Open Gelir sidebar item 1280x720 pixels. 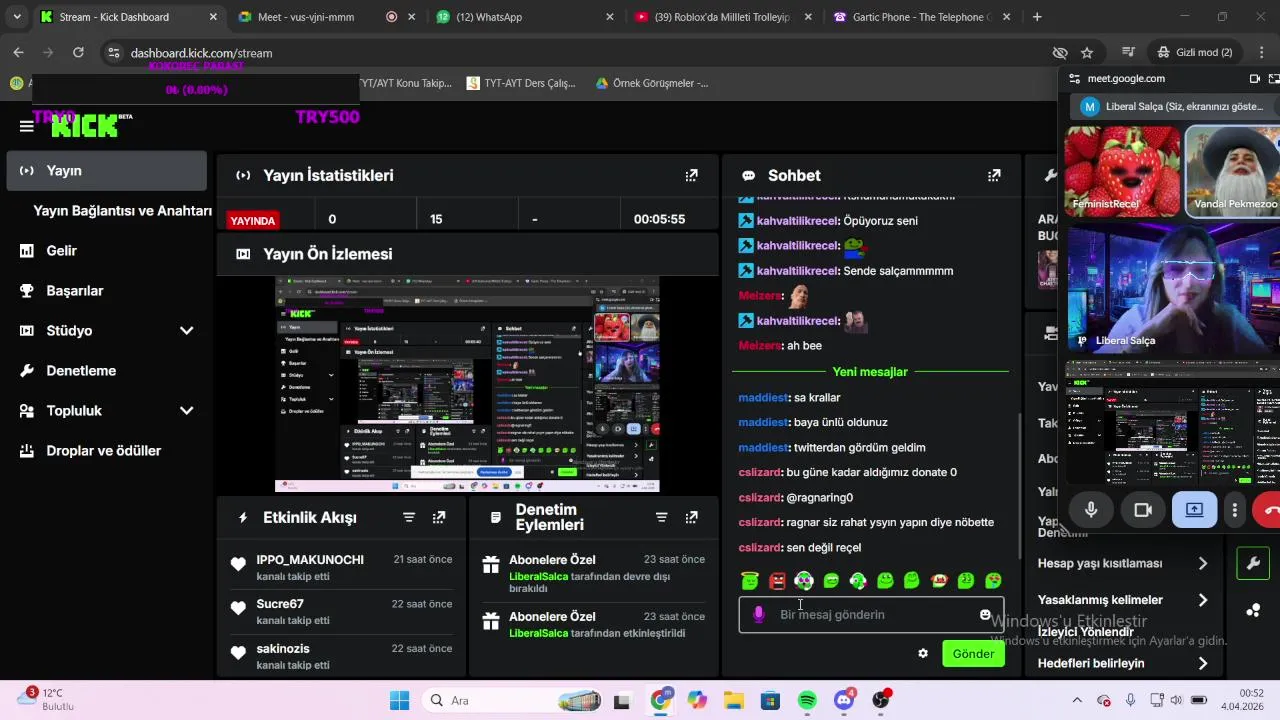coord(106,251)
